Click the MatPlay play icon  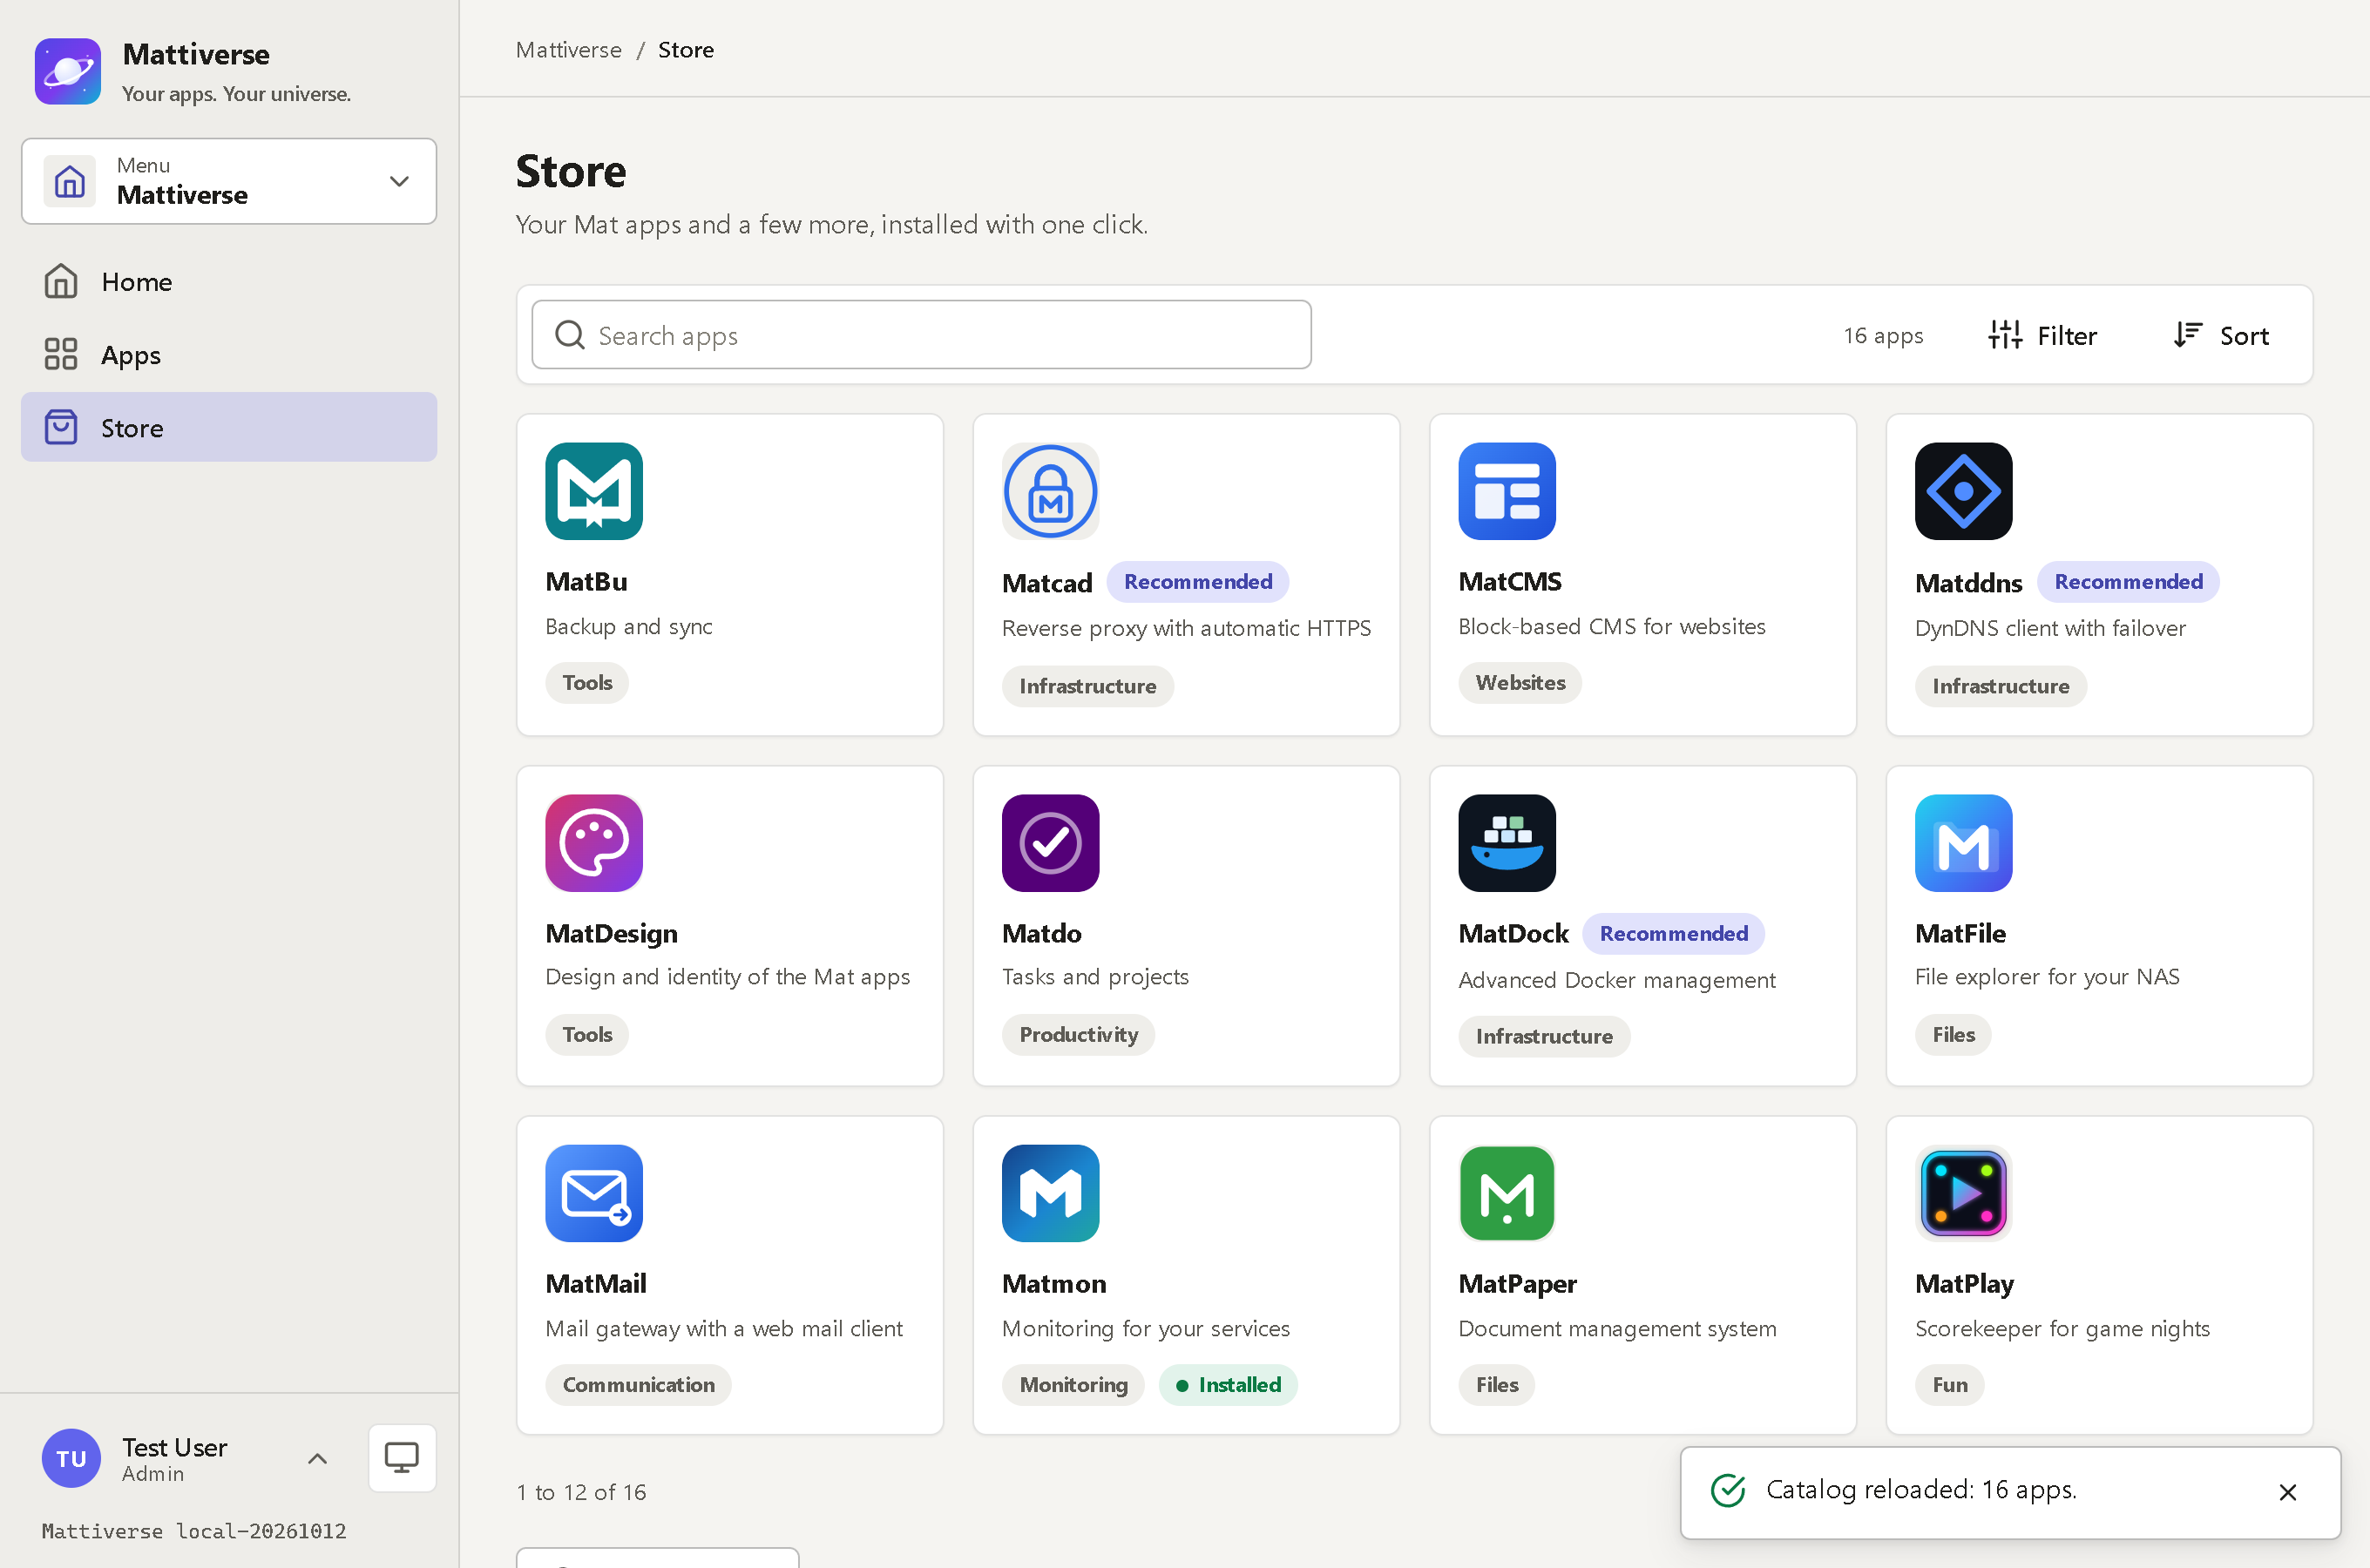click(1963, 1193)
